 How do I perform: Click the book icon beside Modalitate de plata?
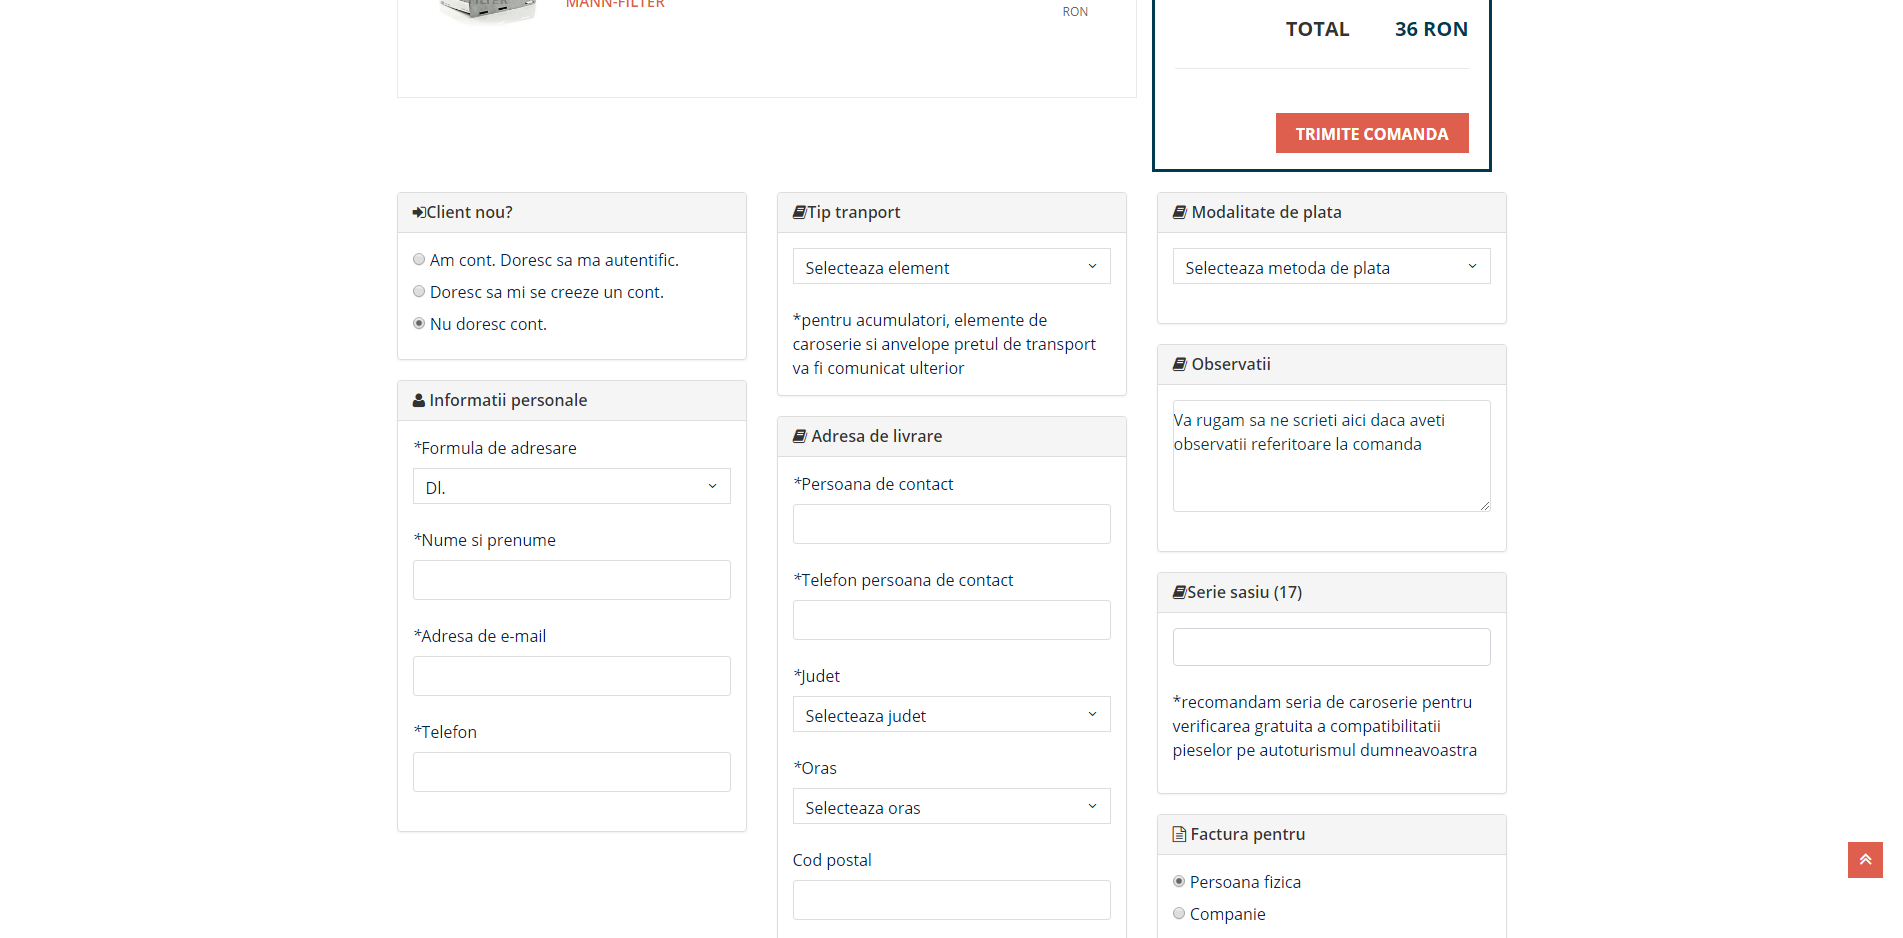[1179, 212]
